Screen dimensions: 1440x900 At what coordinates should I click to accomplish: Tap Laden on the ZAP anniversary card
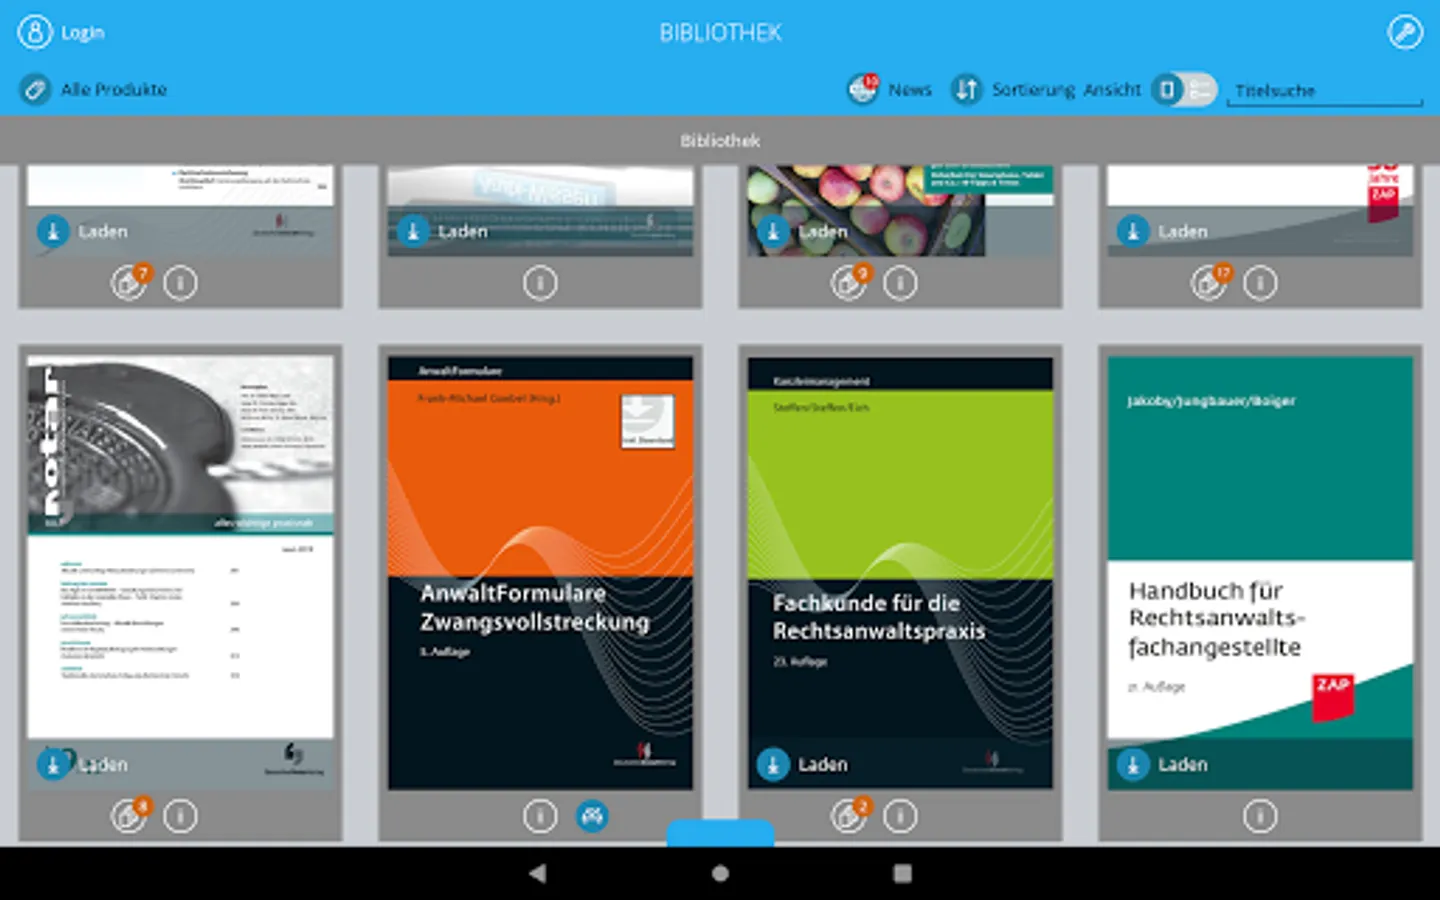[x=1162, y=231]
